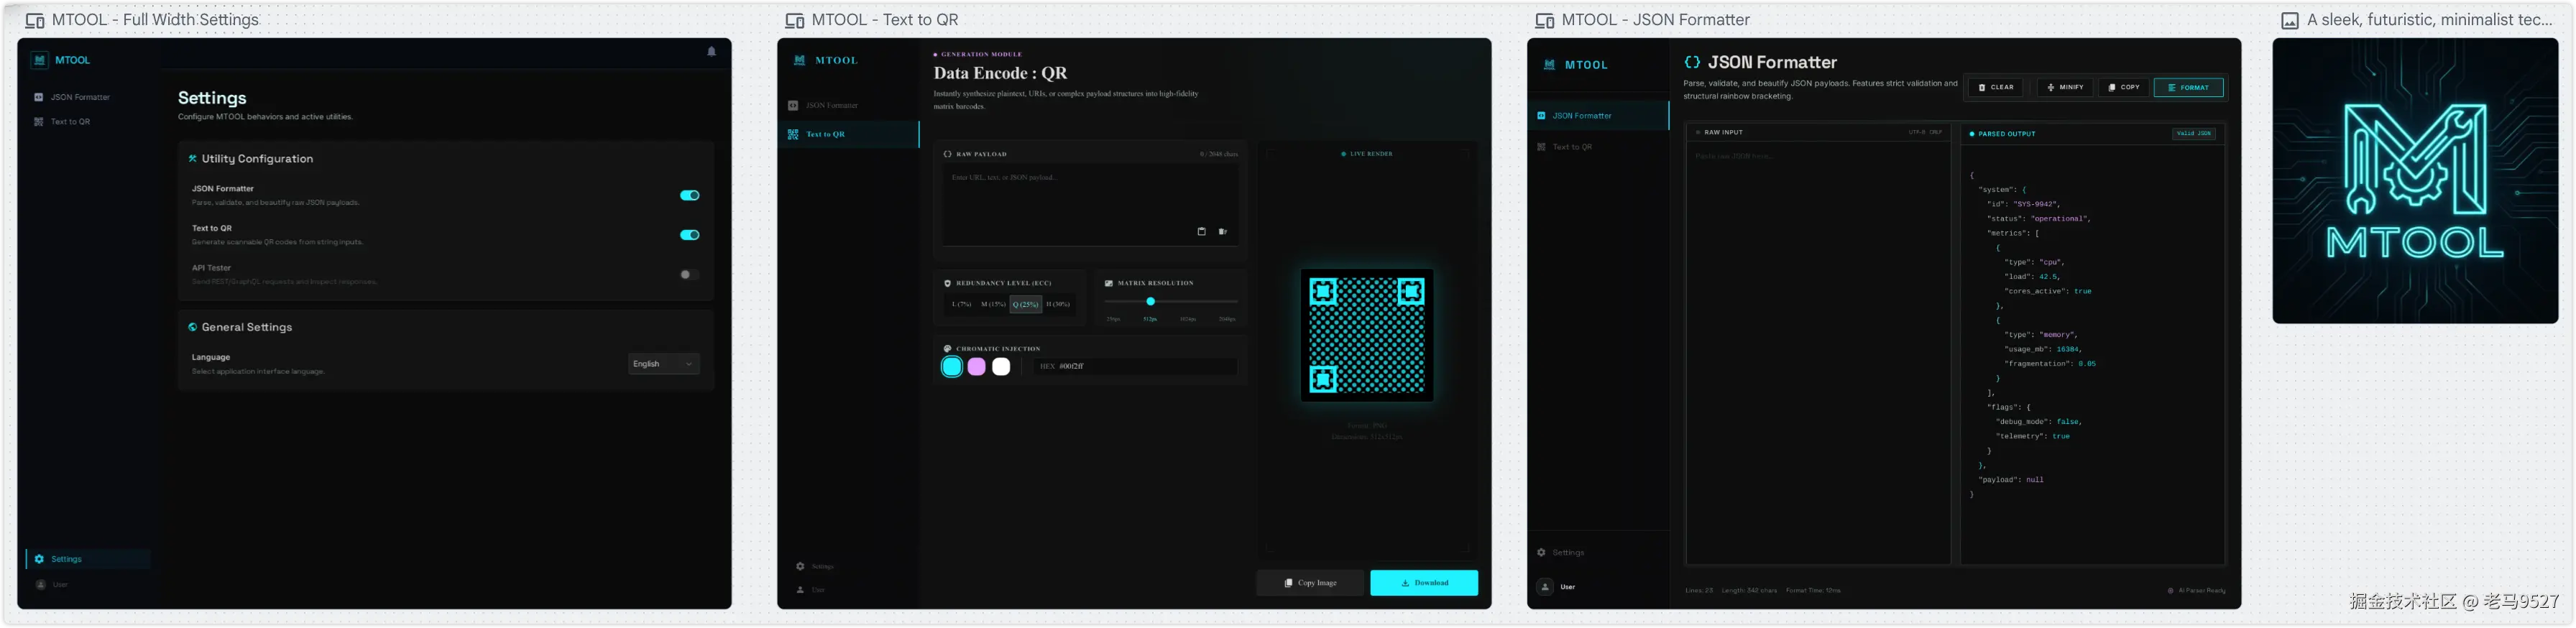Screen dimensions: 2576x628
Task: Open the English language dropdown
Action: pos(664,364)
